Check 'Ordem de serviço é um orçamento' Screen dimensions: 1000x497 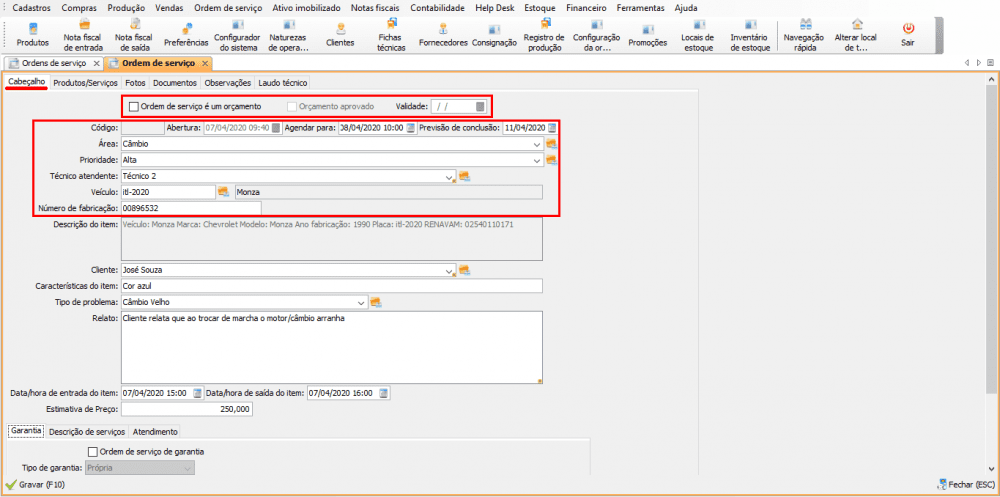coord(134,106)
